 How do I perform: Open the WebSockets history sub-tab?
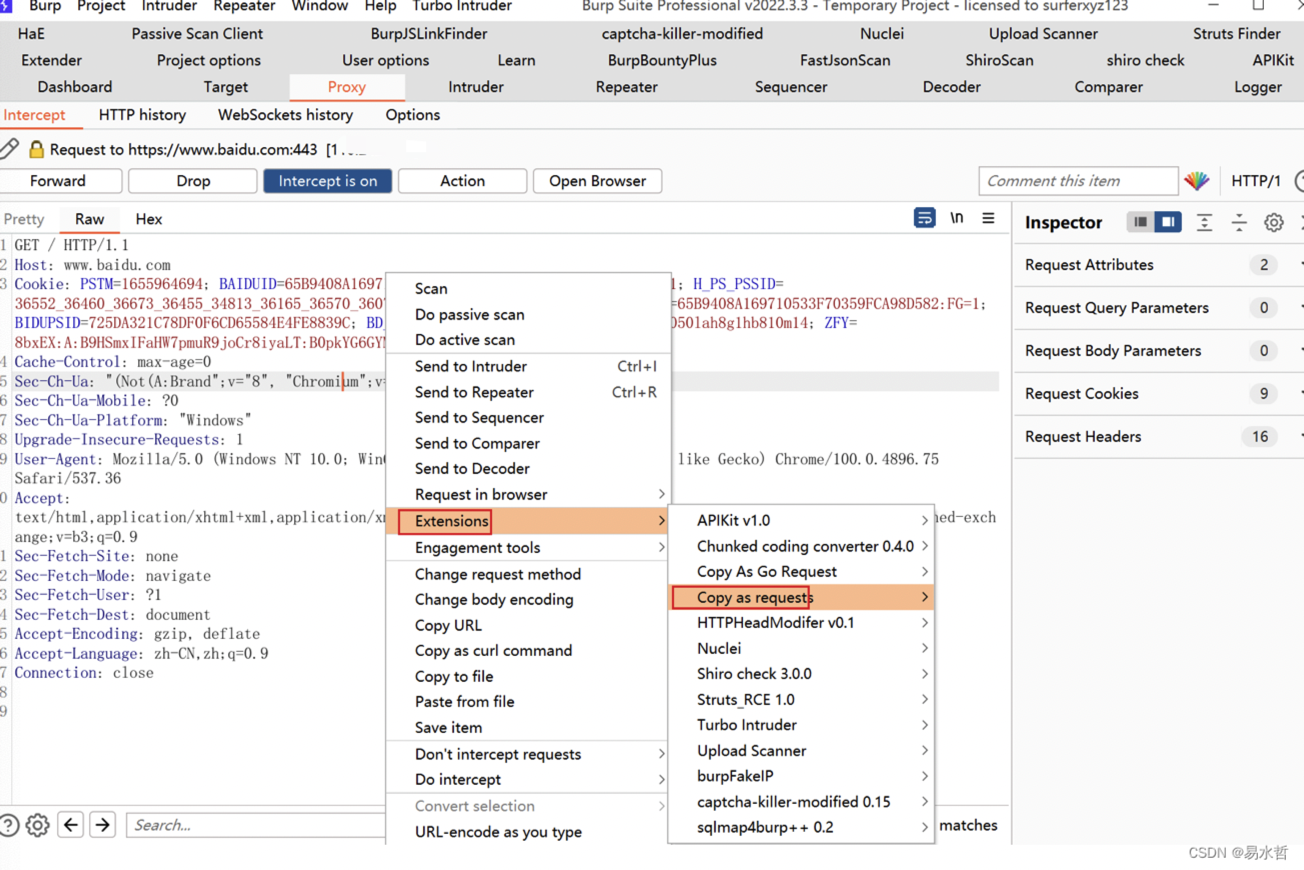click(x=285, y=115)
